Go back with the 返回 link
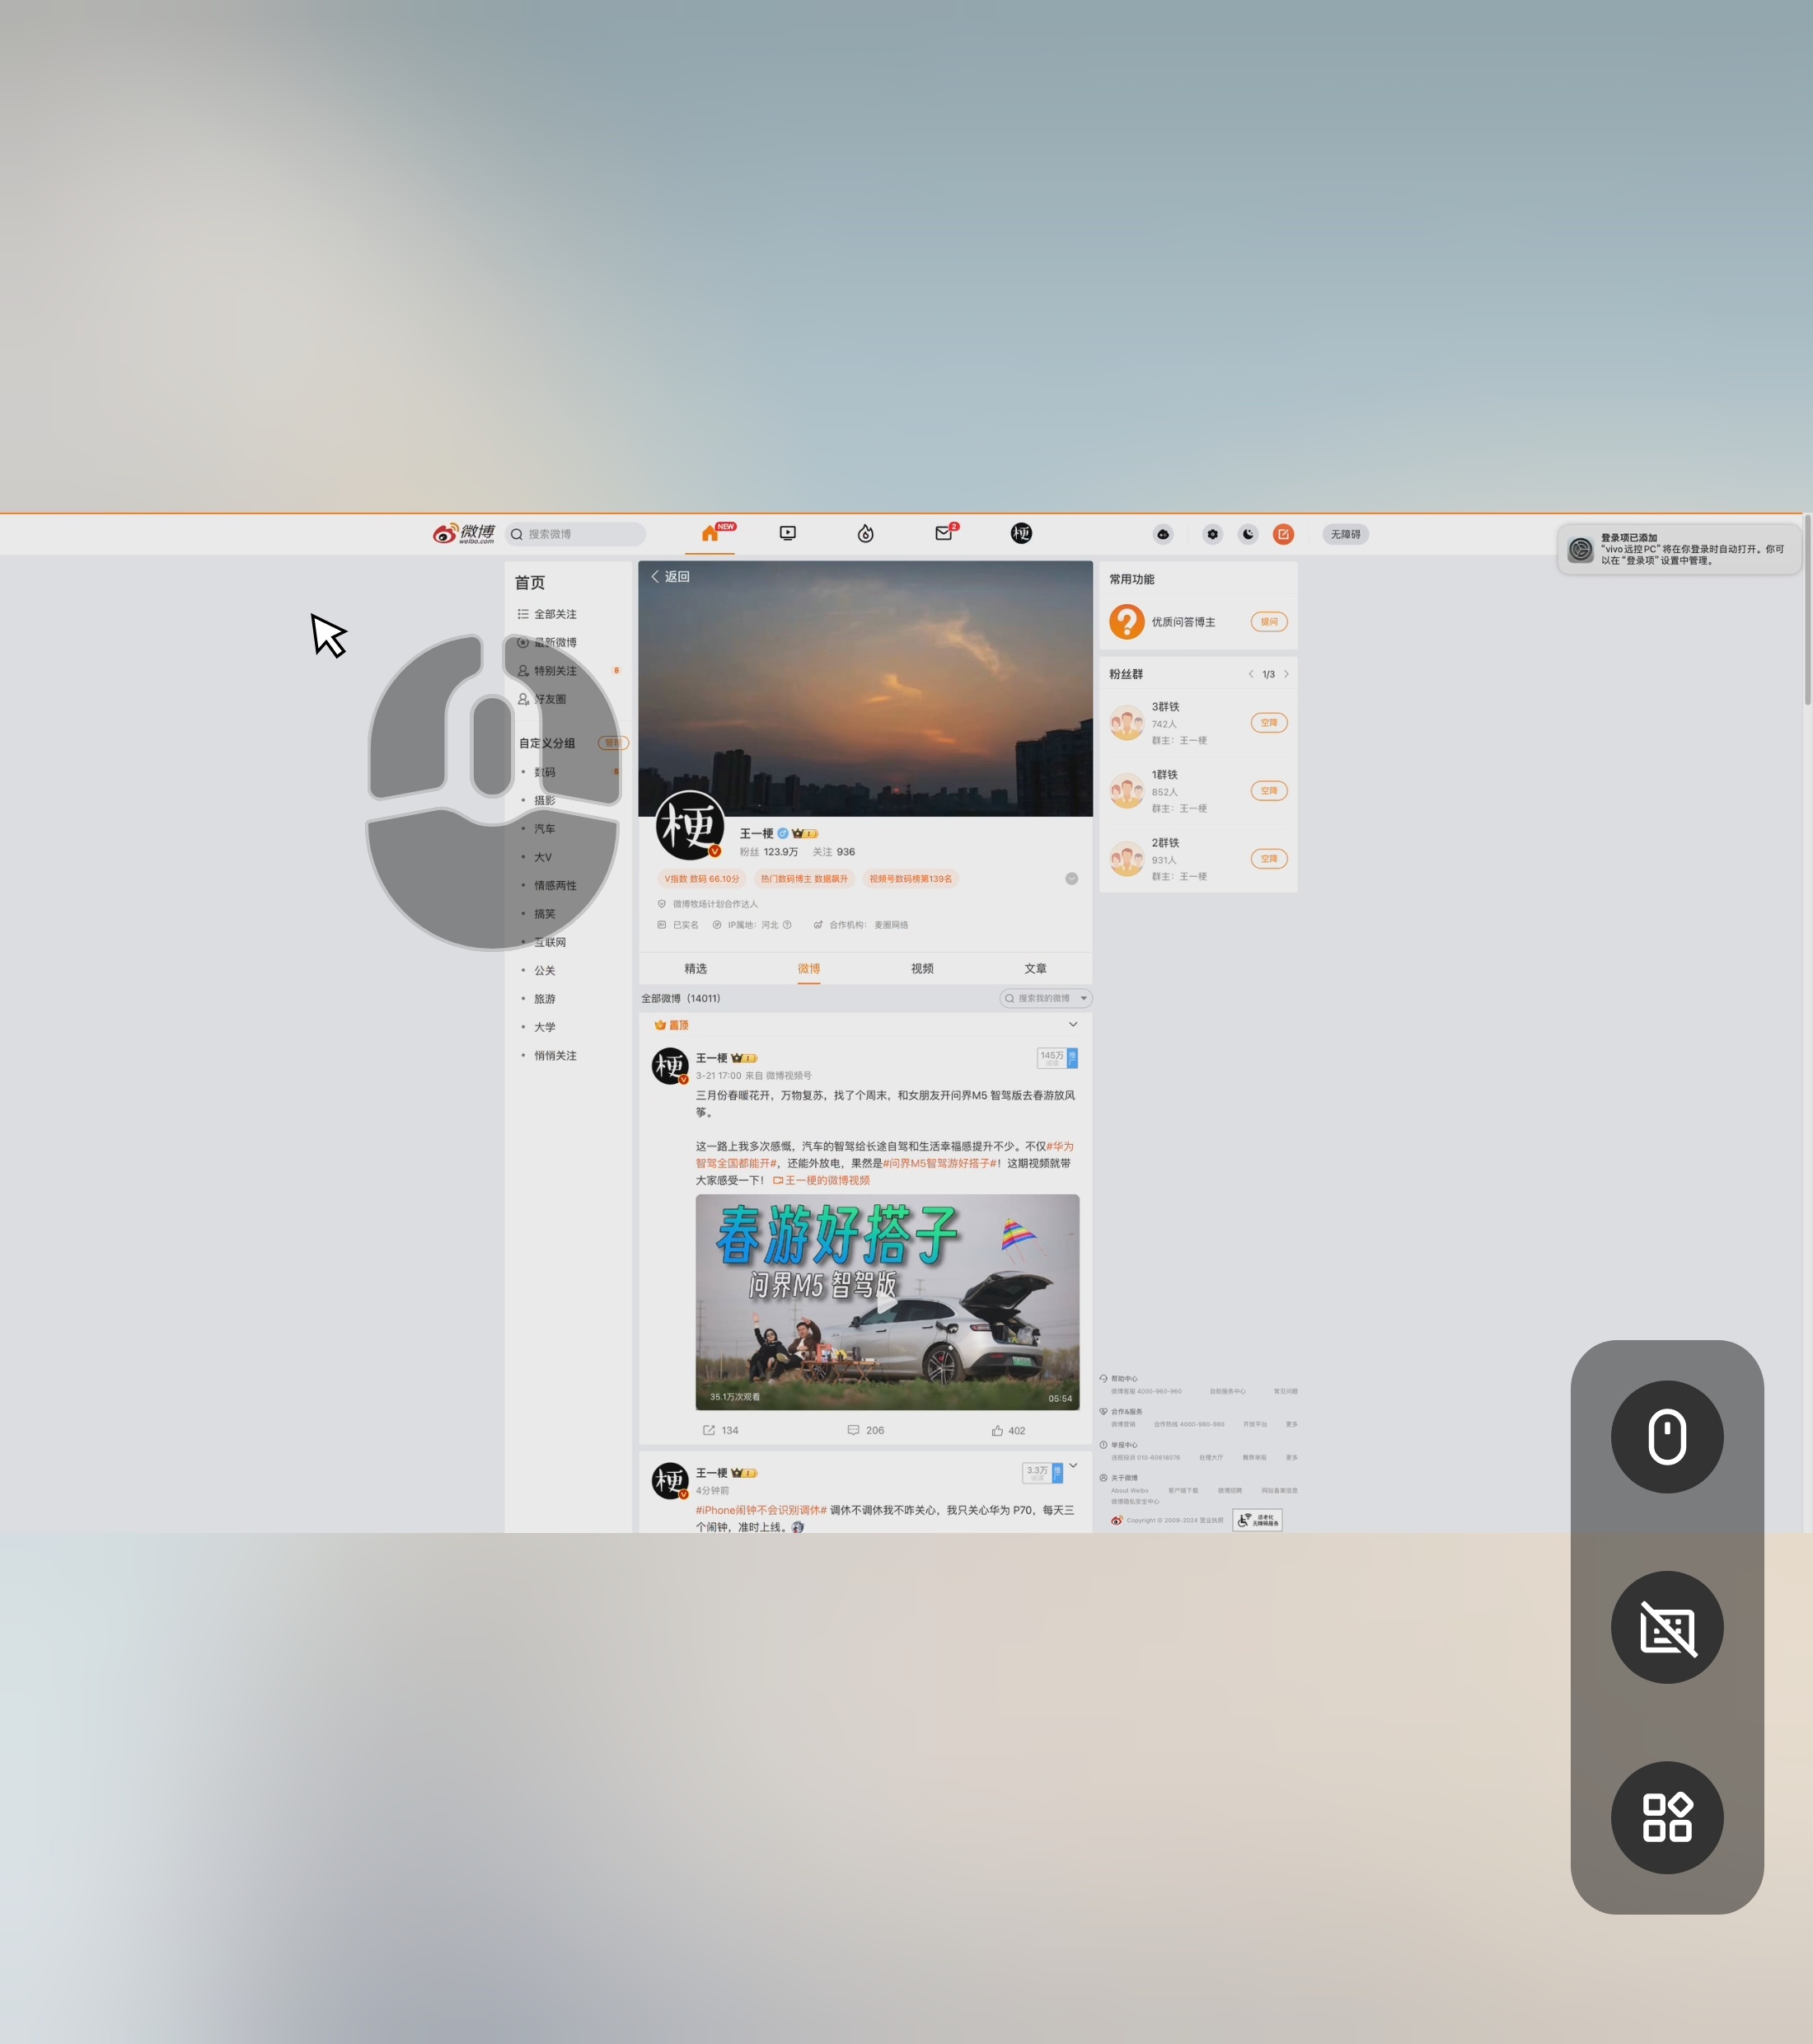This screenshot has width=1813, height=2044. pyautogui.click(x=670, y=577)
